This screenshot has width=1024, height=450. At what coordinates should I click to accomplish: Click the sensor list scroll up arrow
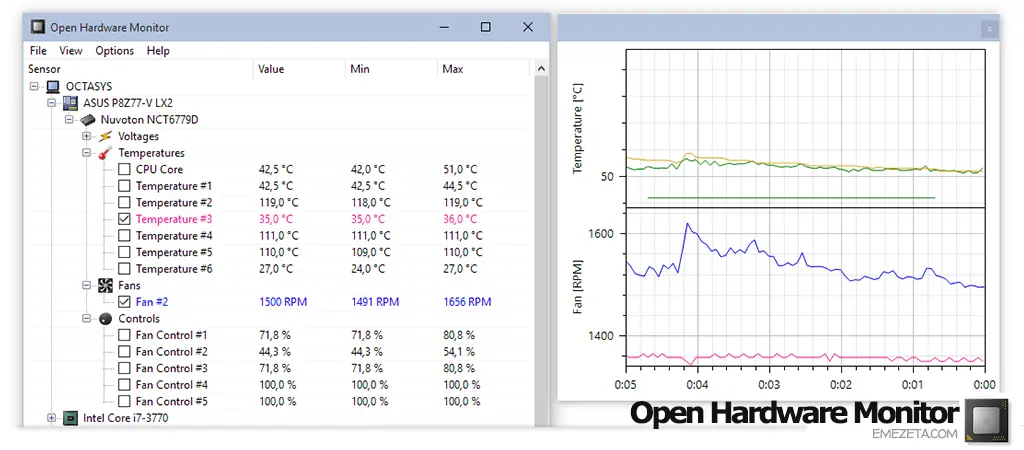point(541,69)
